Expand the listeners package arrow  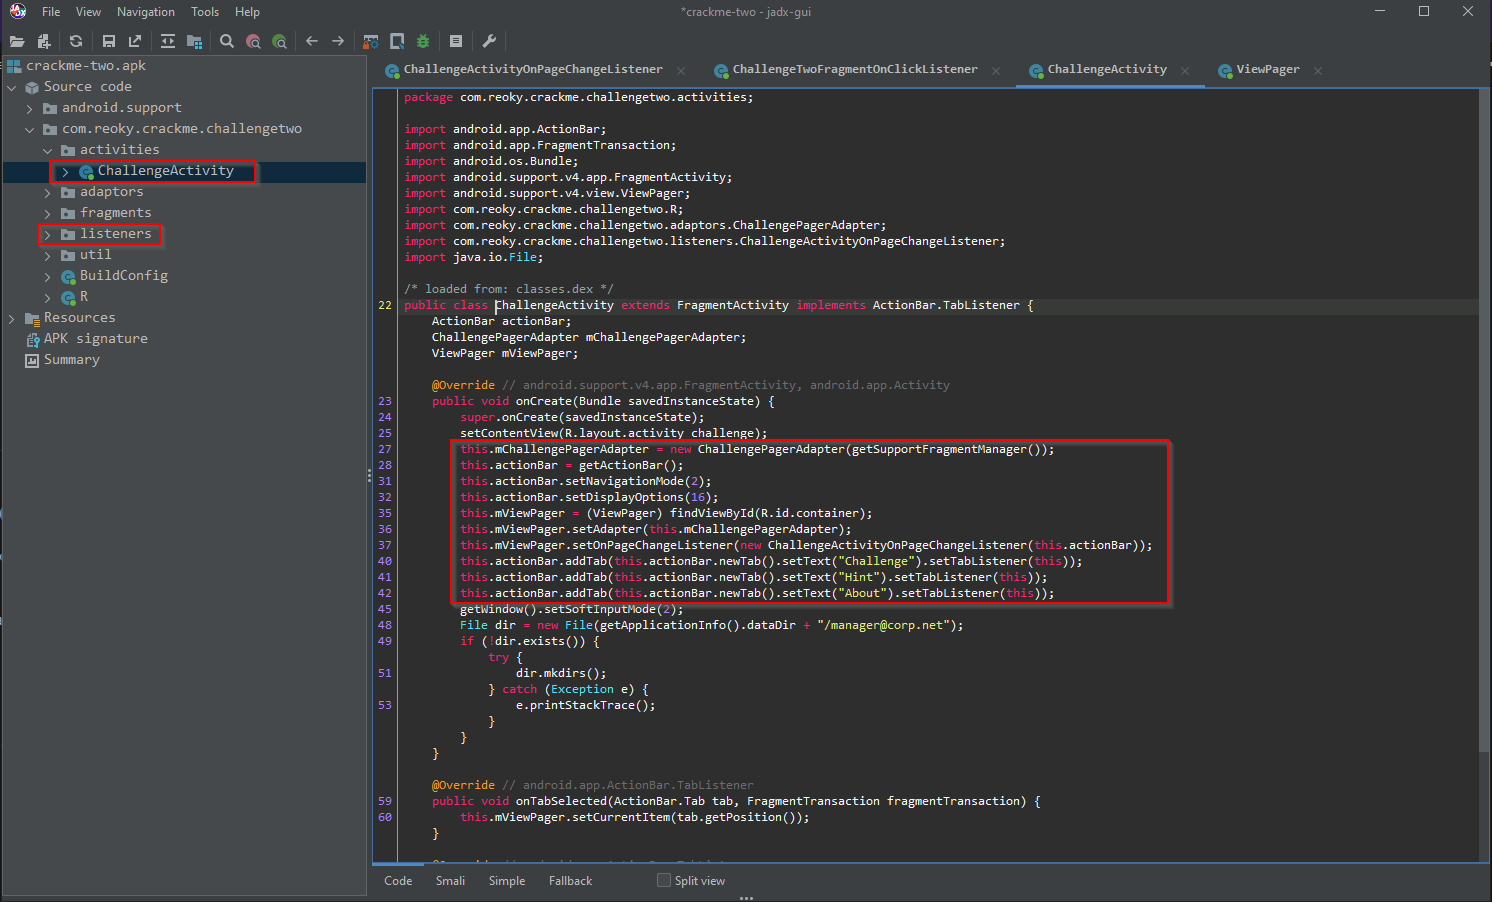[47, 234]
